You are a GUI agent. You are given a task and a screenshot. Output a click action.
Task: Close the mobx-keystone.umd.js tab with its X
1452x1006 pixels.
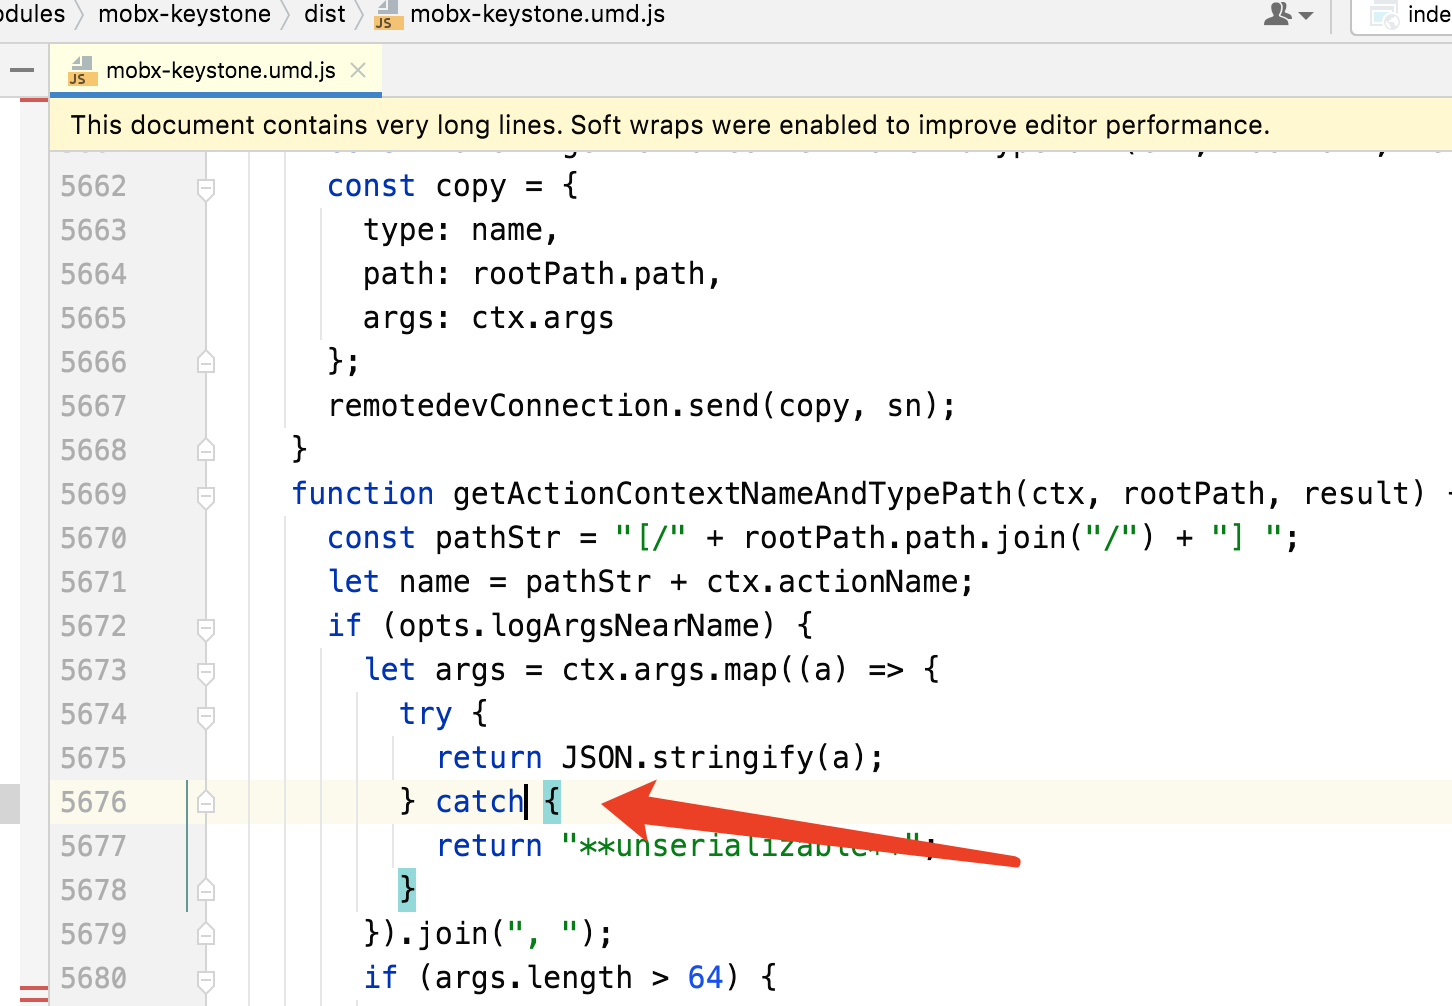(358, 70)
